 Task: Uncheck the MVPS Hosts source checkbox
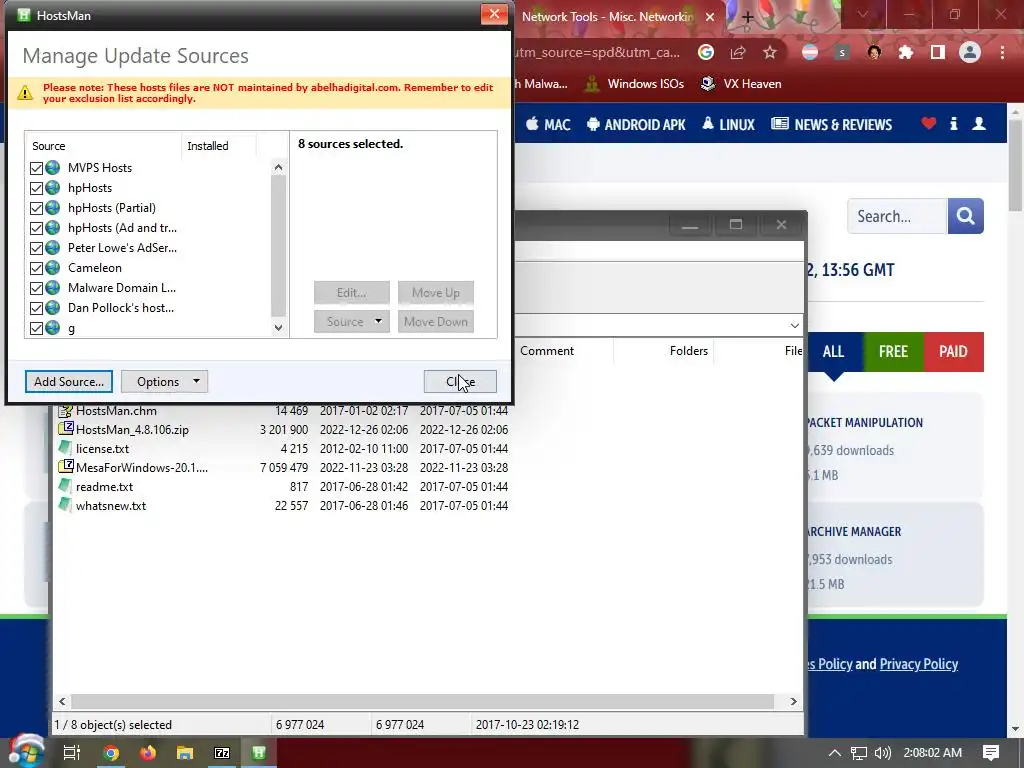pos(37,168)
